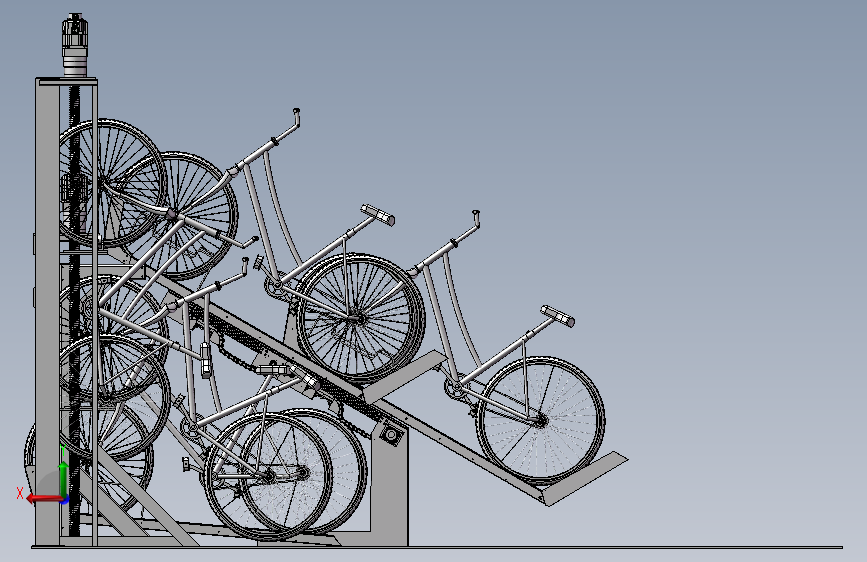Image resolution: width=867 pixels, height=562 pixels.
Task: Select the wheel of the lower-right bicycle
Action: (540, 420)
